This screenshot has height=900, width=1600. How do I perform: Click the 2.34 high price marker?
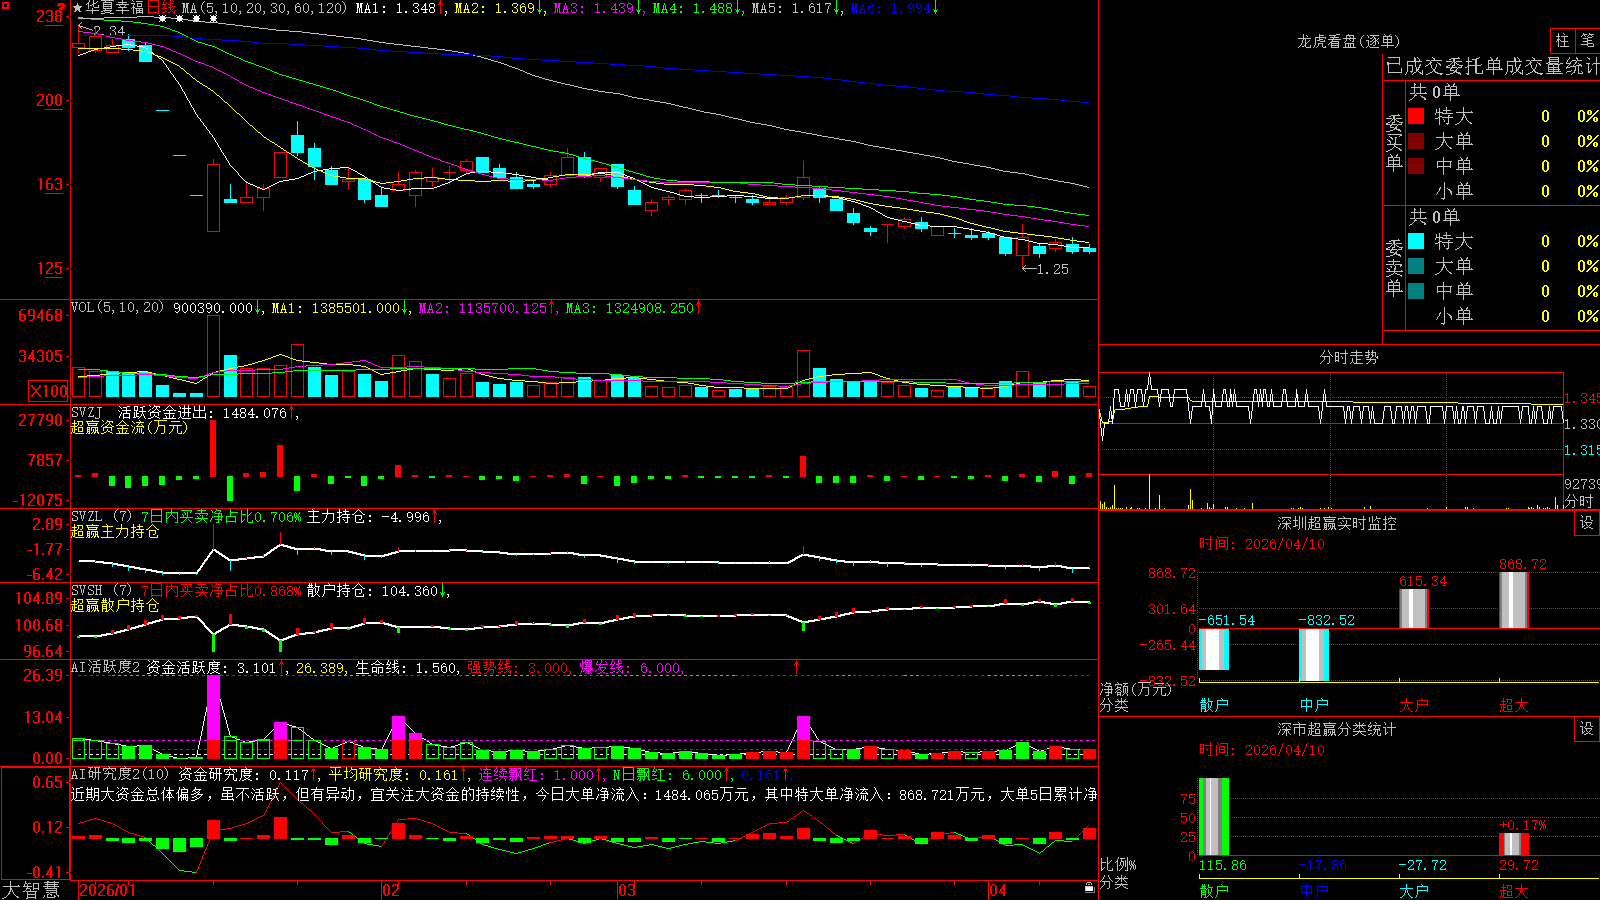101,30
